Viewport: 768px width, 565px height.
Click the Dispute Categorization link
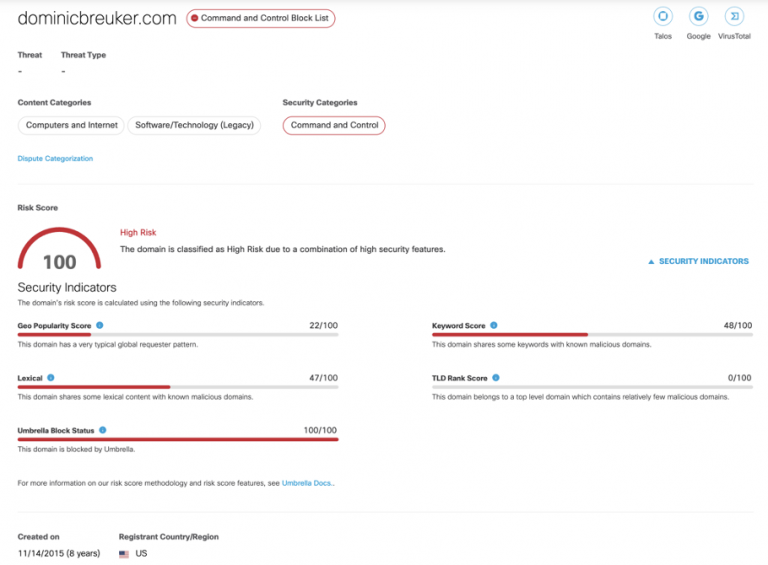(55, 158)
